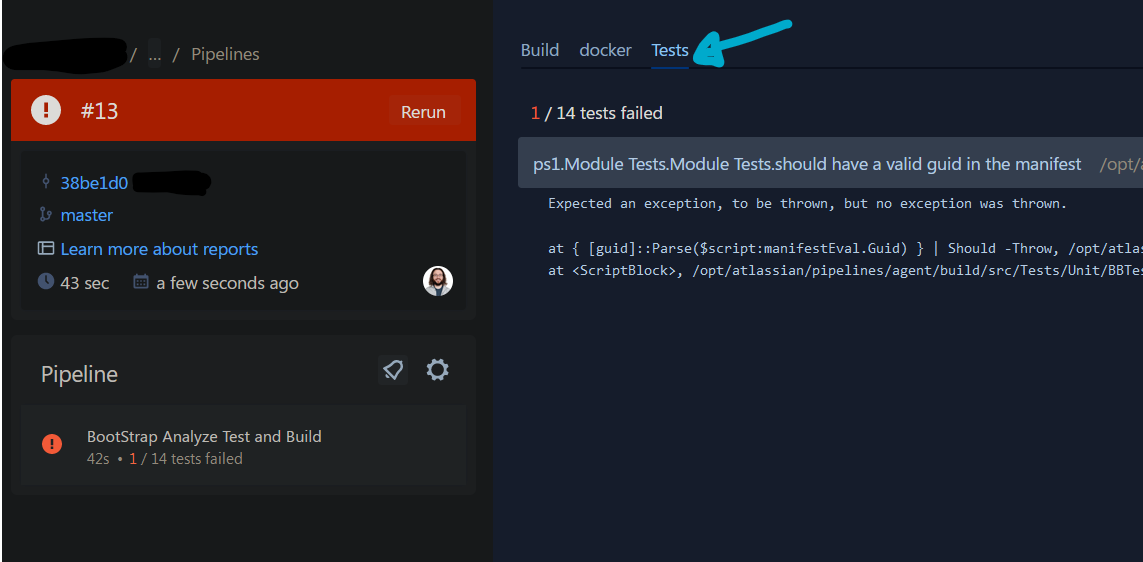Click the ellipsis breadcrumb item

pyautogui.click(x=155, y=54)
